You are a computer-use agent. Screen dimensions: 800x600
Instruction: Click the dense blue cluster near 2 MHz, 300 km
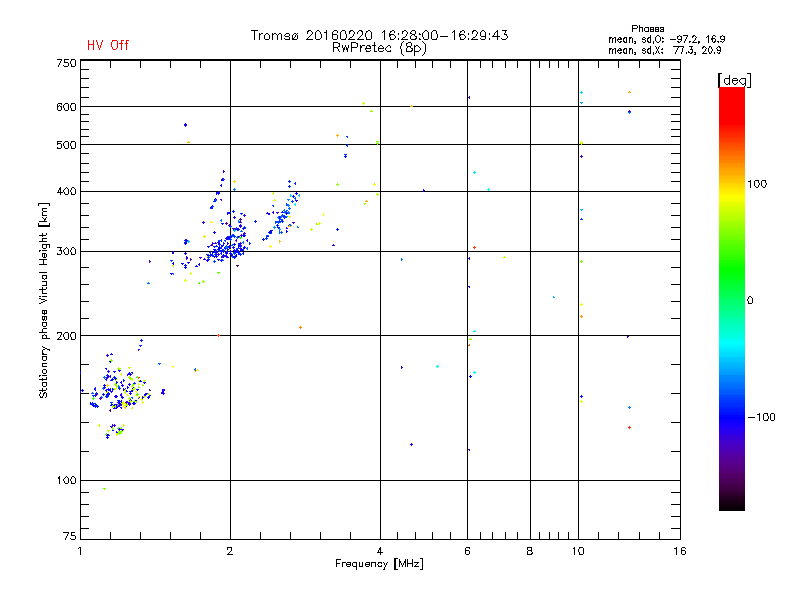coord(228,249)
